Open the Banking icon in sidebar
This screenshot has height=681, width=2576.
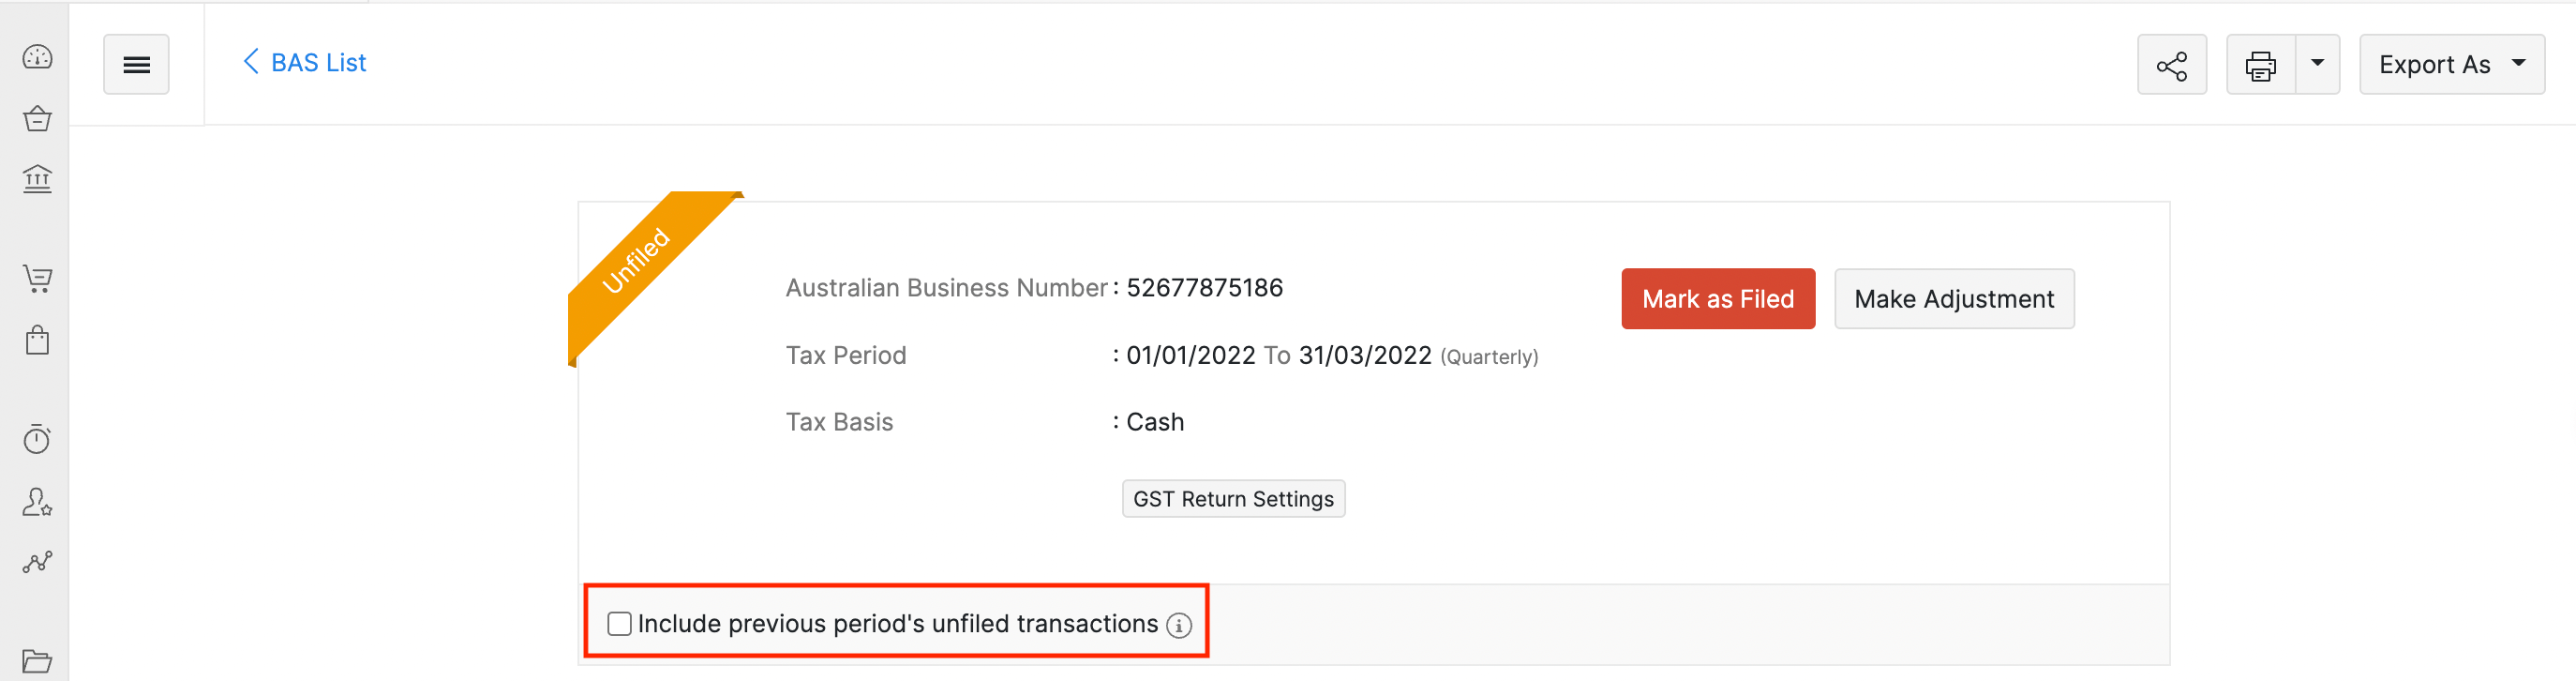(x=37, y=180)
